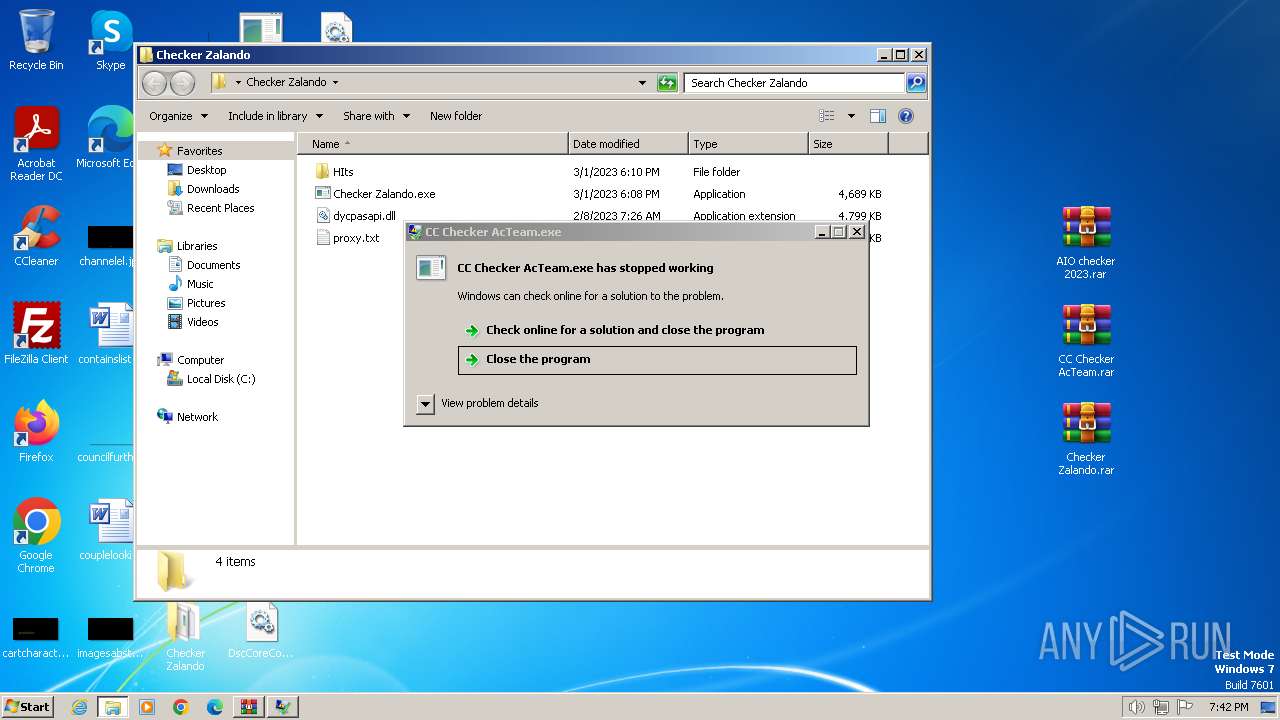Select dycpasapi.dll file row
The height and width of the screenshot is (720, 1280).
click(x=597, y=216)
